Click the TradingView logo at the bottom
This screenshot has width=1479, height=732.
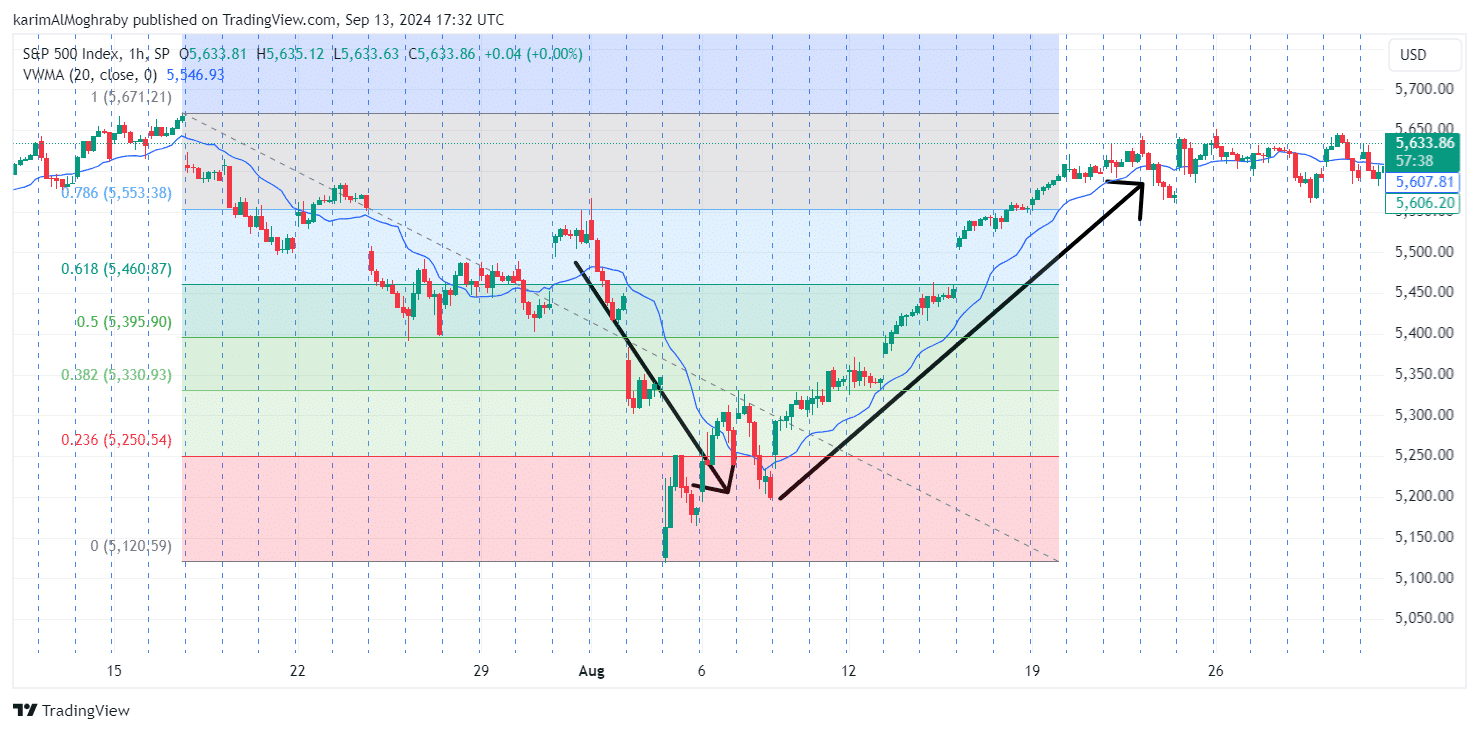coord(71,710)
